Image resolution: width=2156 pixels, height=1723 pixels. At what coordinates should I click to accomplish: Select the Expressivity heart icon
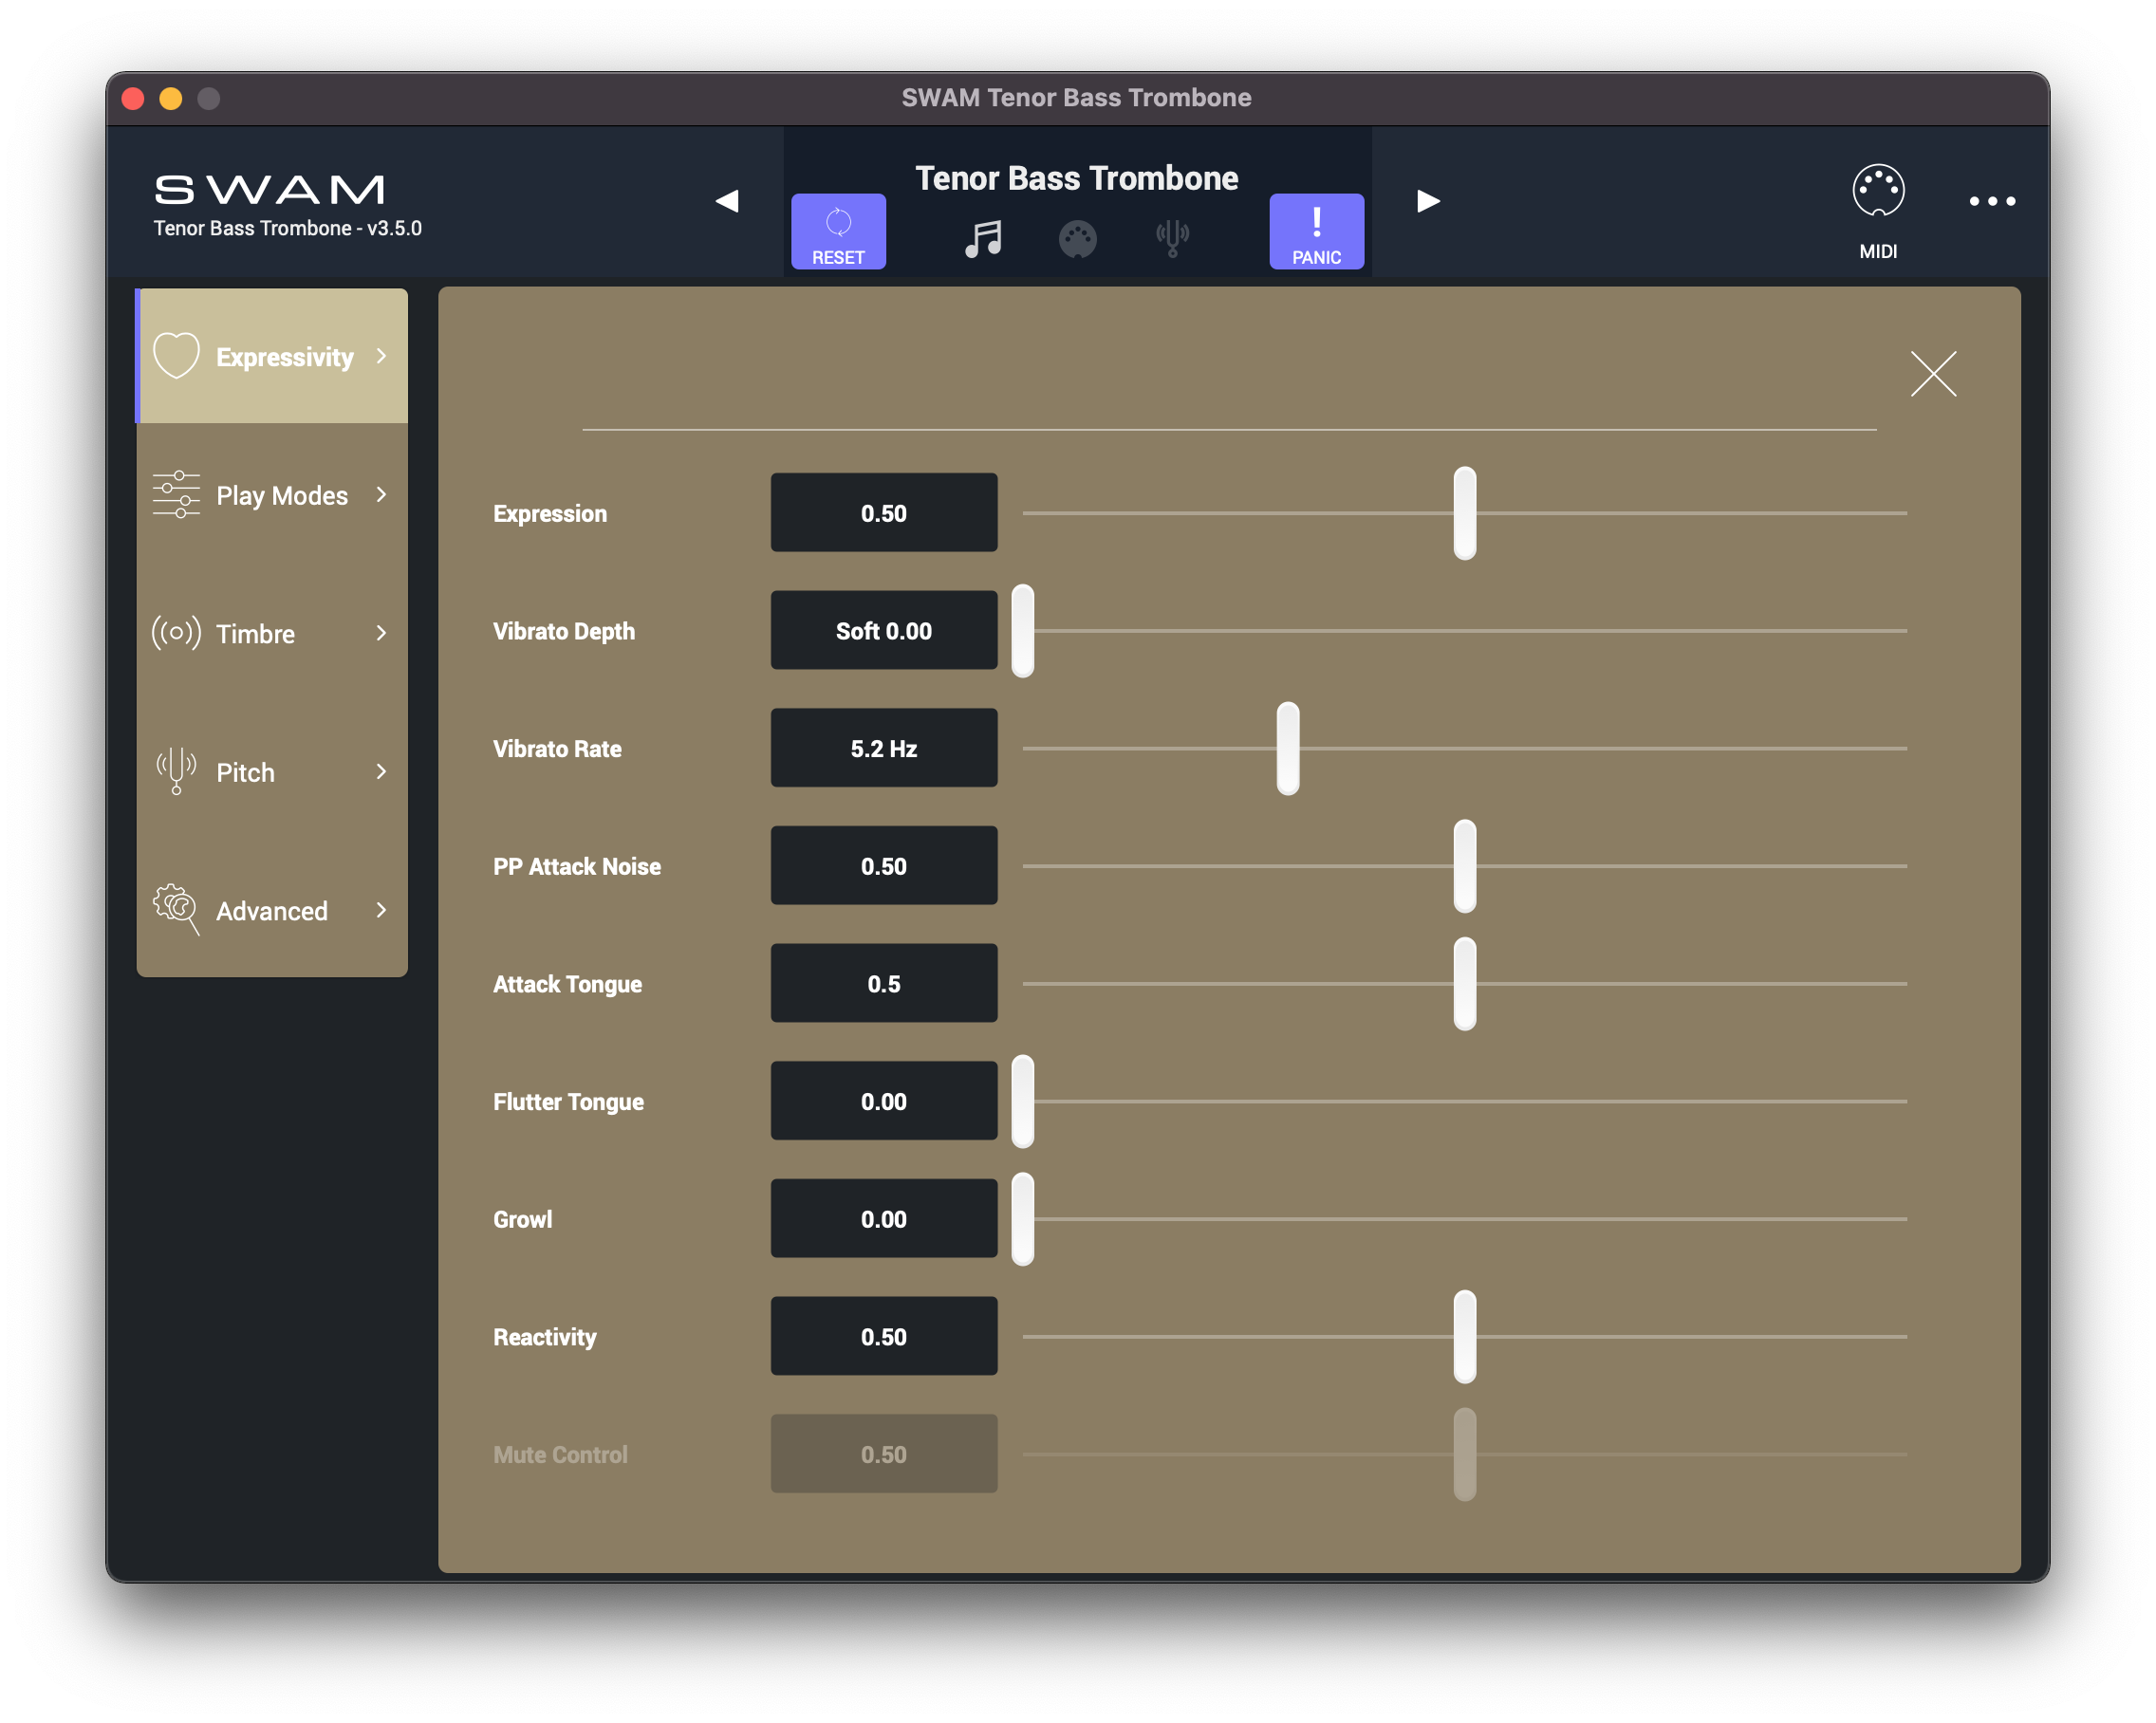[x=176, y=355]
